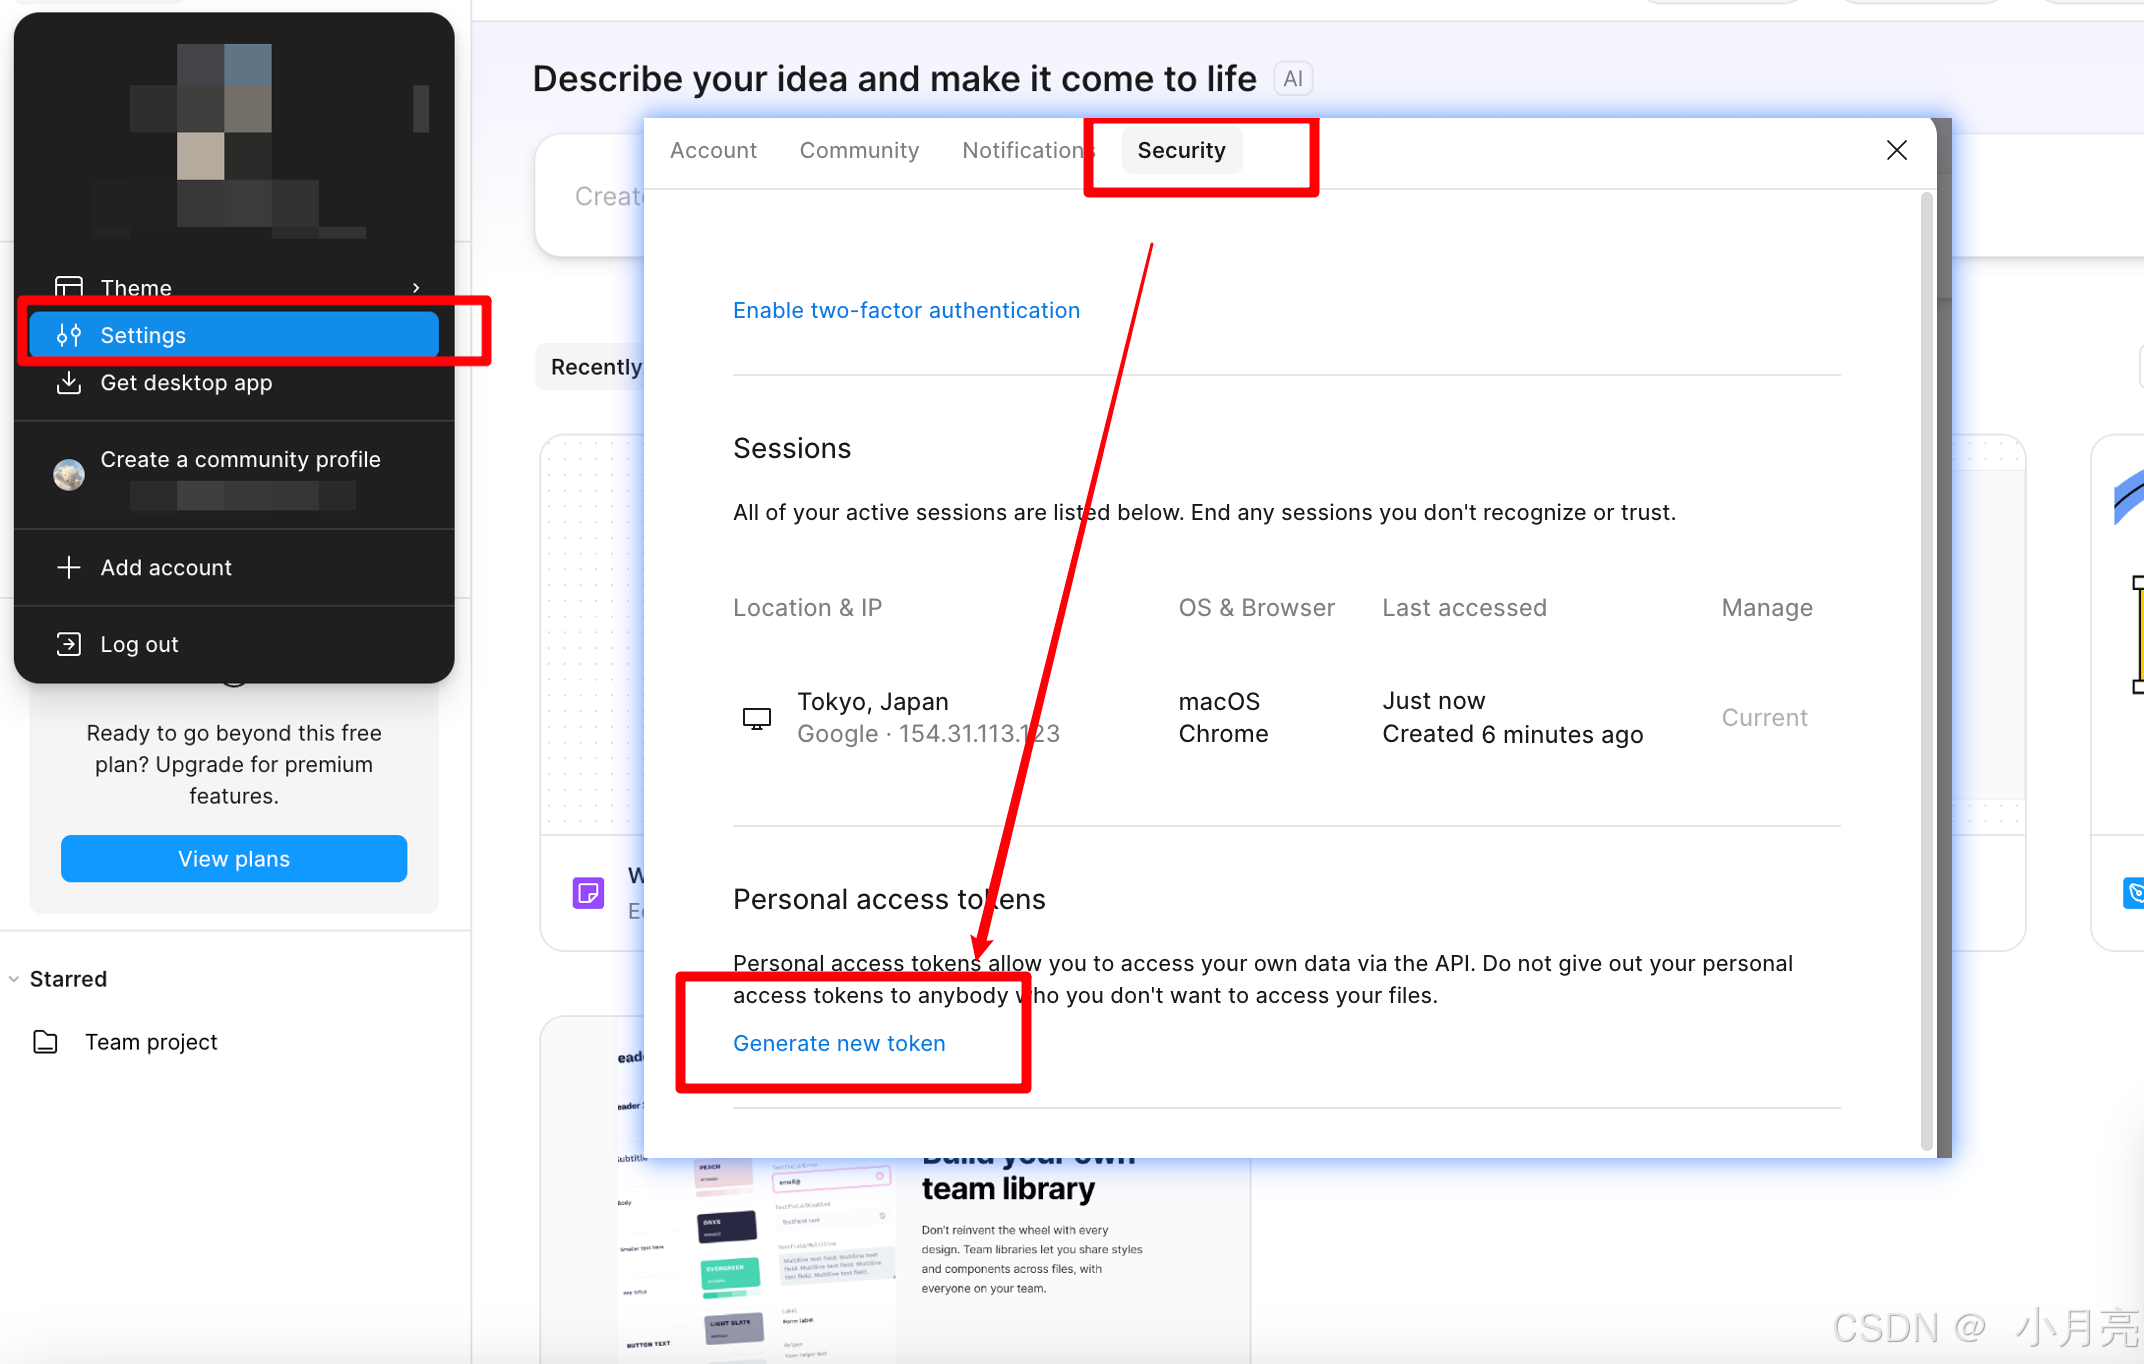
Task: Click the Recently tab behind the dialog
Action: (596, 367)
